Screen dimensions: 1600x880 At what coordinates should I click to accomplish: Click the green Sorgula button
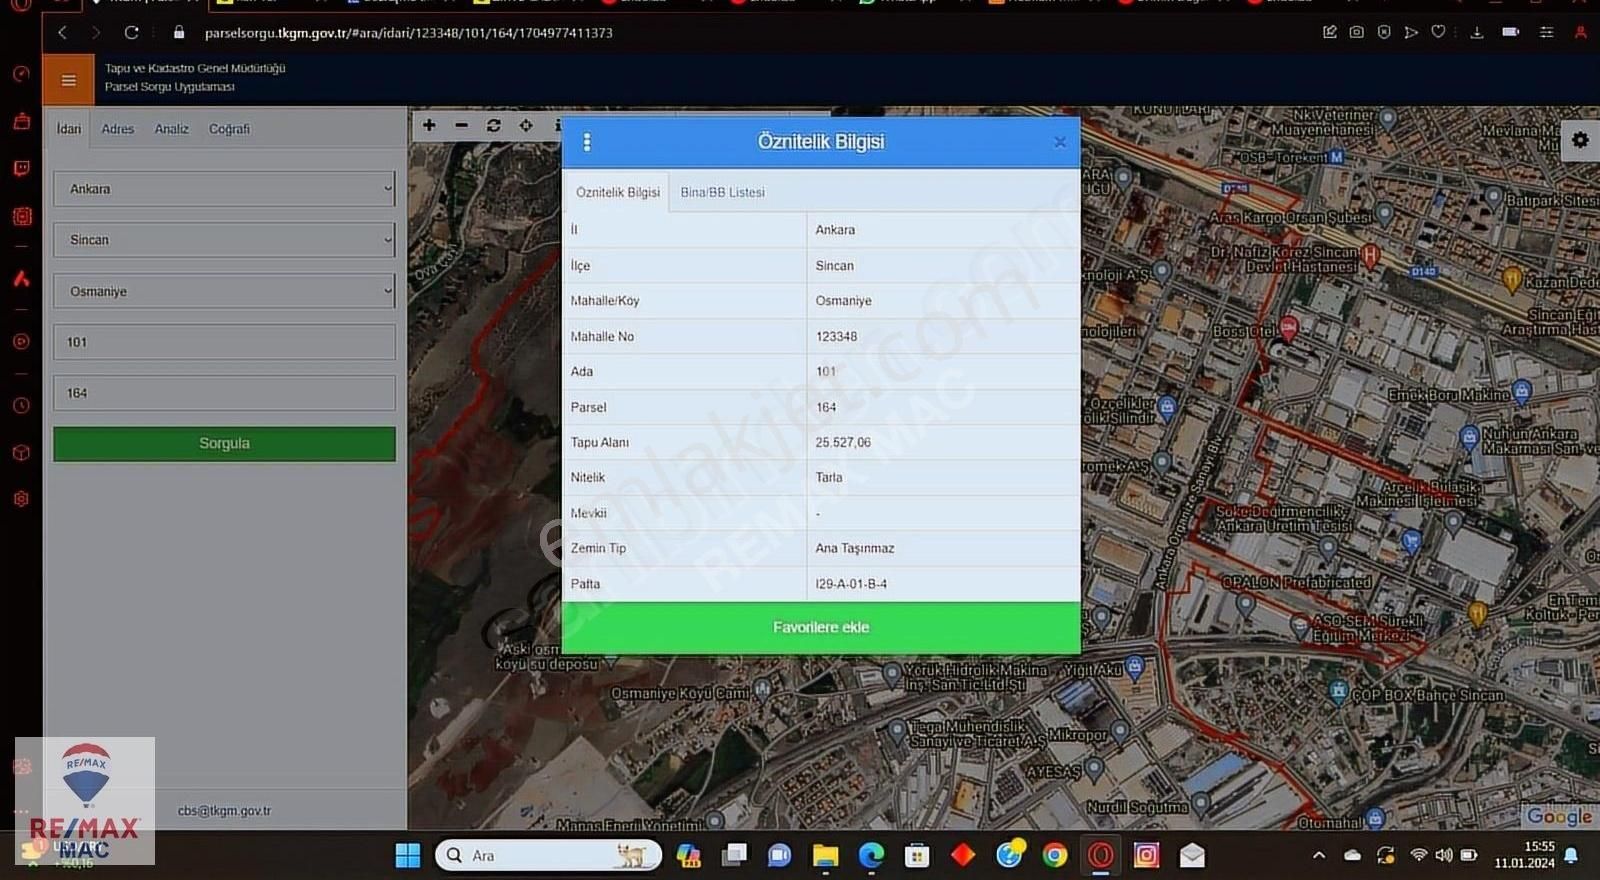coord(224,444)
